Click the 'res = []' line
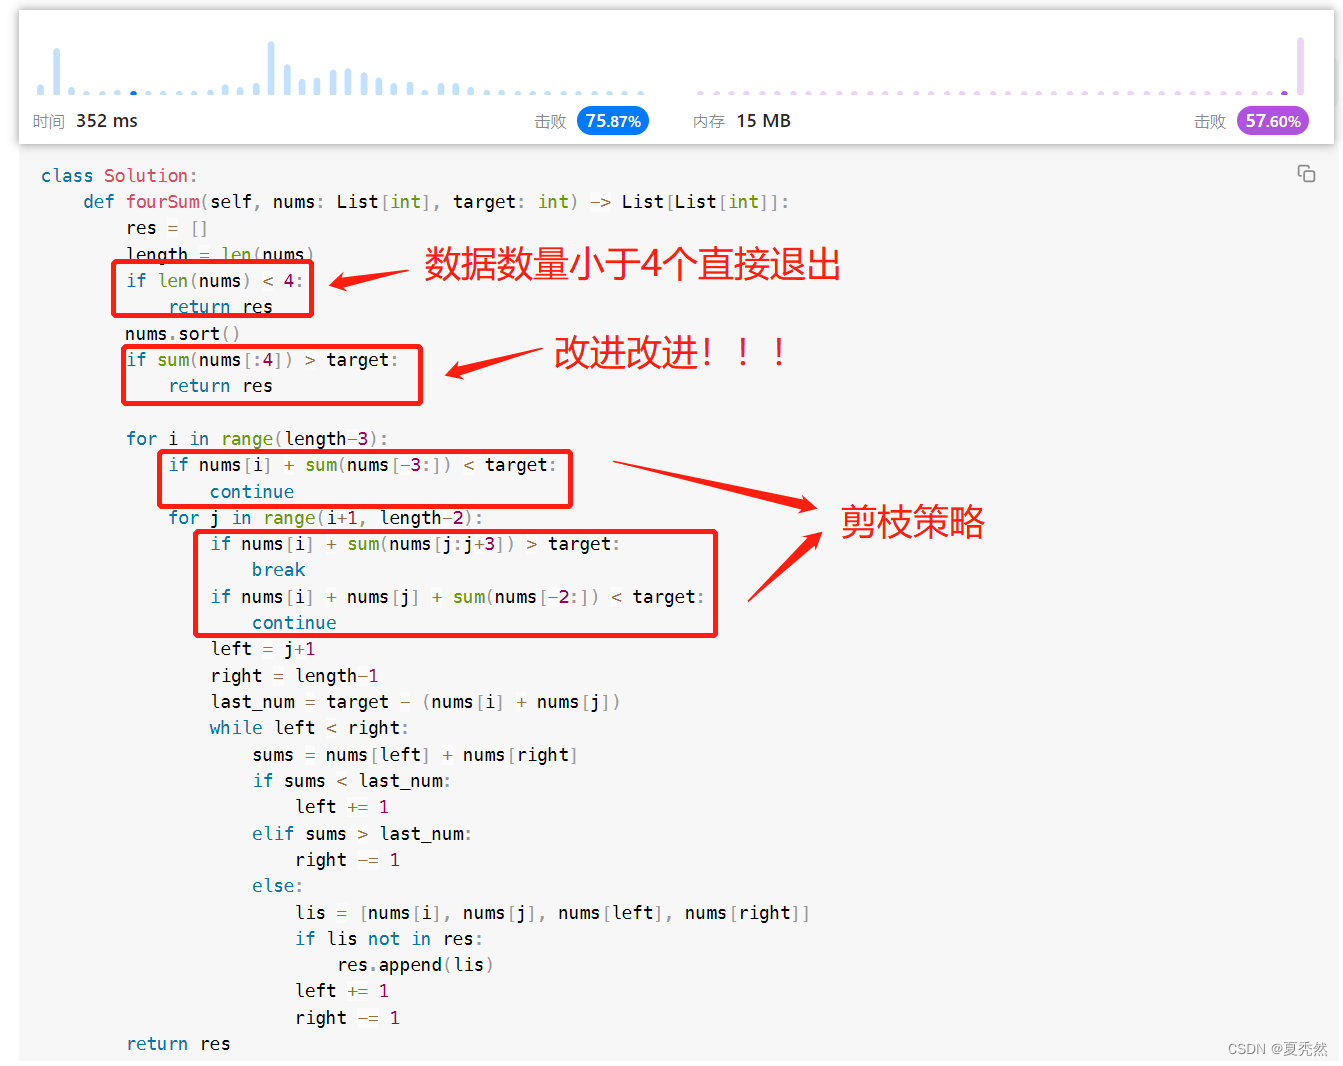The width and height of the screenshot is (1343, 1066). tap(167, 228)
